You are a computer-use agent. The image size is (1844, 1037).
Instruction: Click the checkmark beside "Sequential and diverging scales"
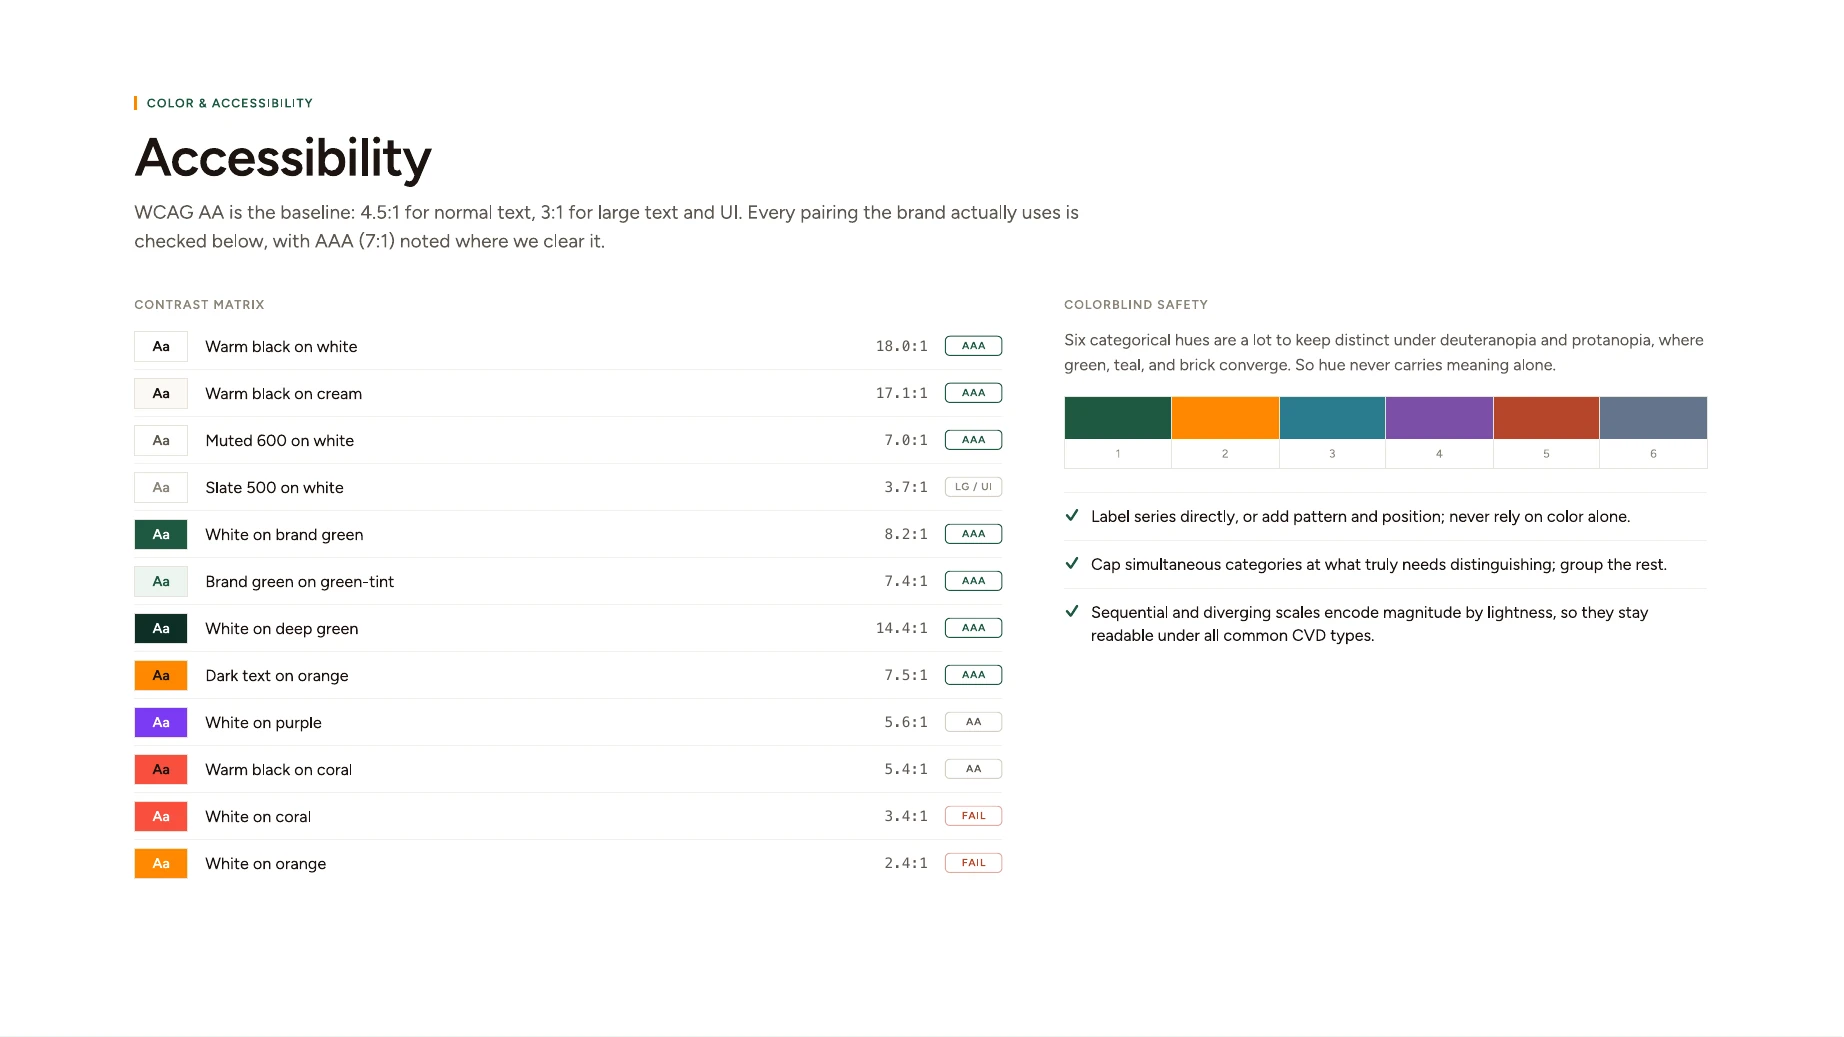(1072, 612)
